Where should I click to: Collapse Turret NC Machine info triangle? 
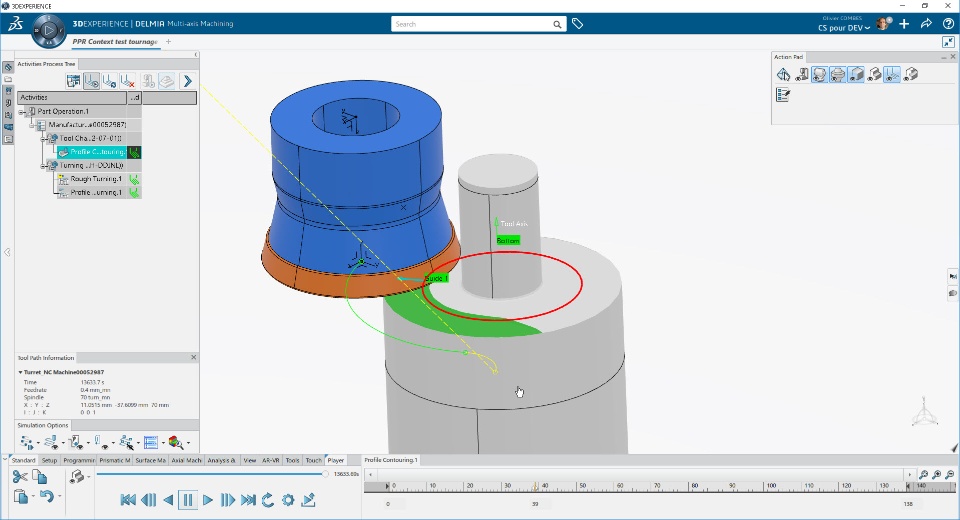[20, 372]
